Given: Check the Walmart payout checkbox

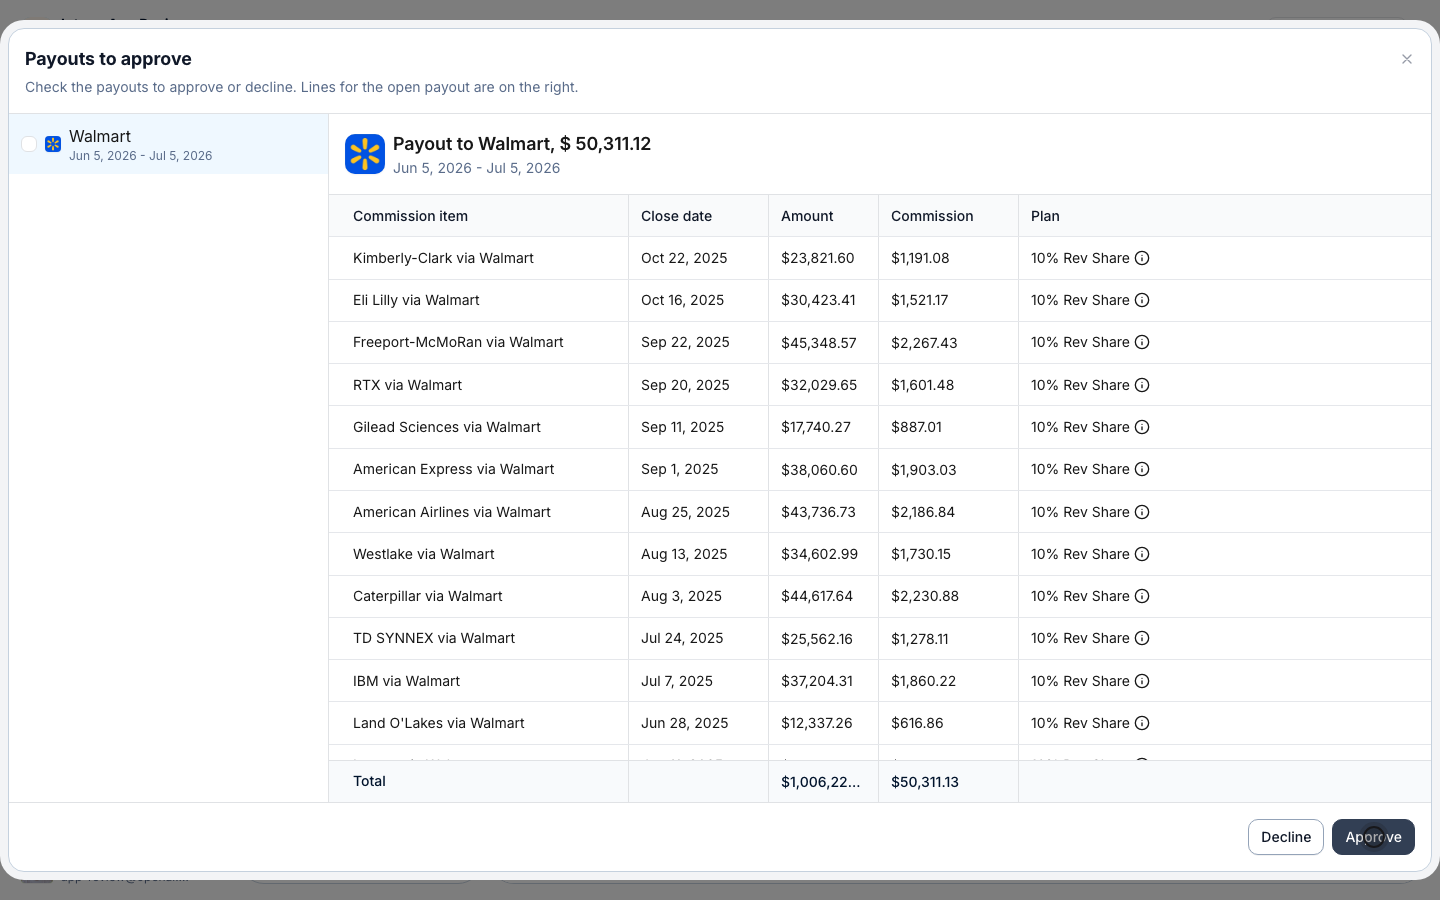Looking at the screenshot, I should coord(29,144).
